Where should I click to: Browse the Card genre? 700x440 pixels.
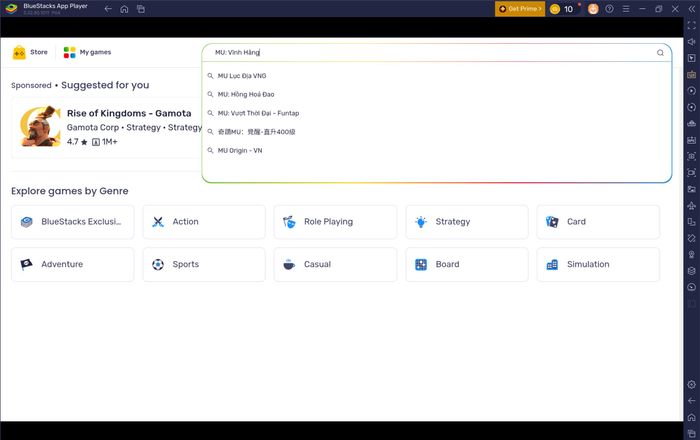click(x=598, y=222)
